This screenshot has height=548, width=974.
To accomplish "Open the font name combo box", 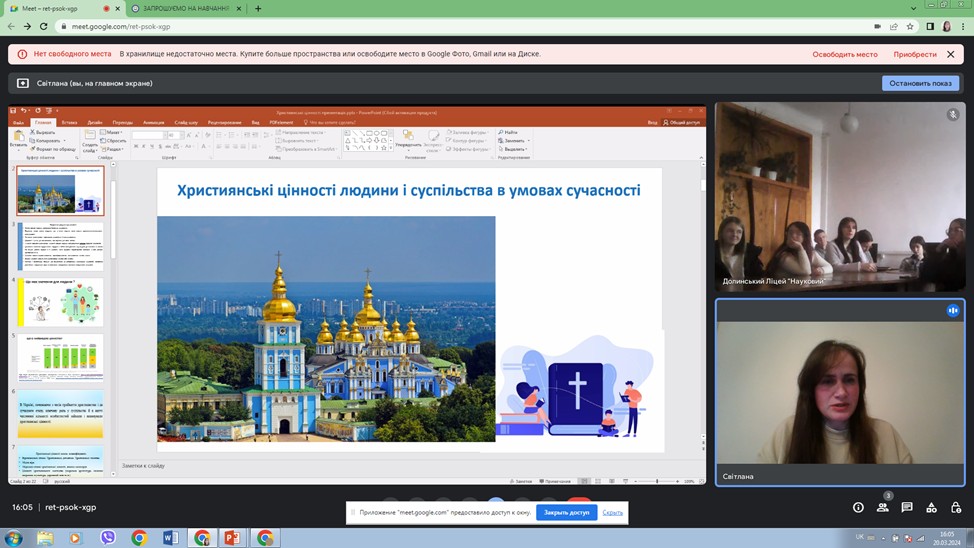I will tap(148, 135).
